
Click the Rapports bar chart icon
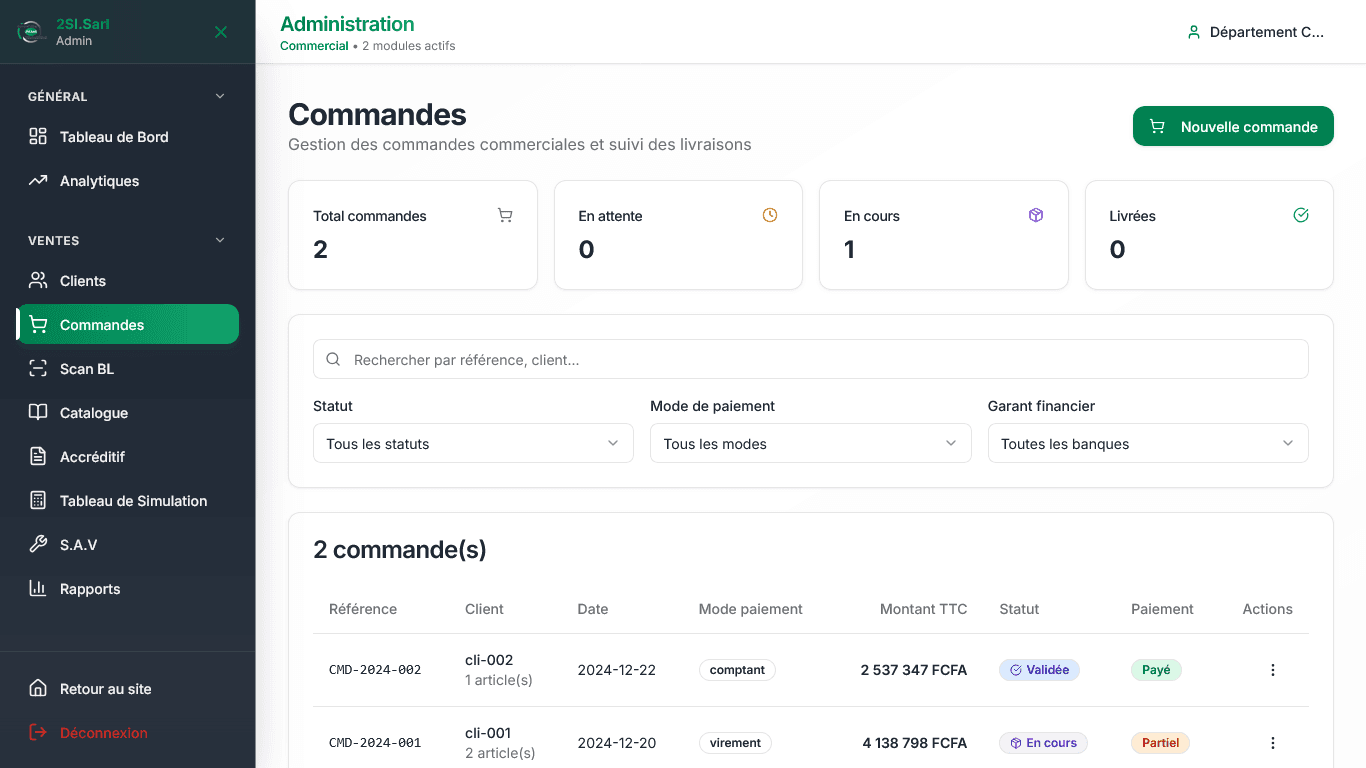38,588
